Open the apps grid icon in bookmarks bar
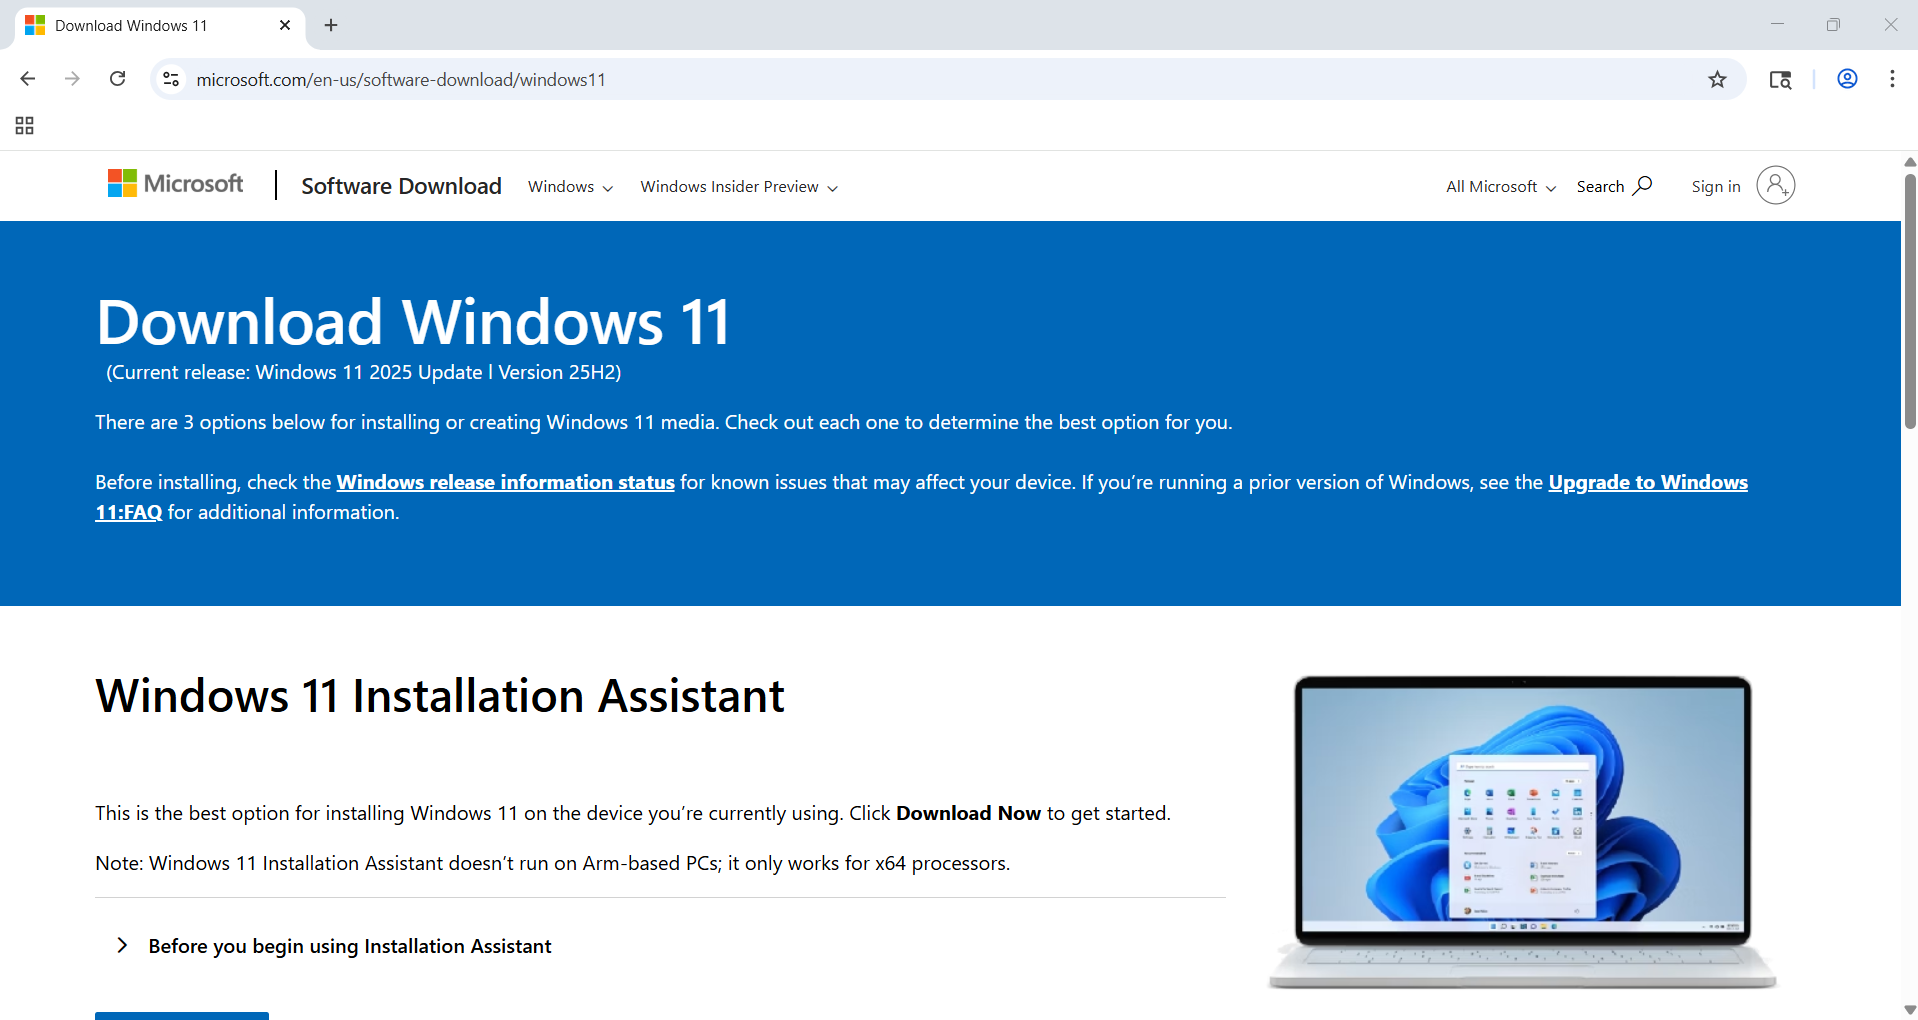Viewport: 1918px width, 1020px height. (x=25, y=125)
